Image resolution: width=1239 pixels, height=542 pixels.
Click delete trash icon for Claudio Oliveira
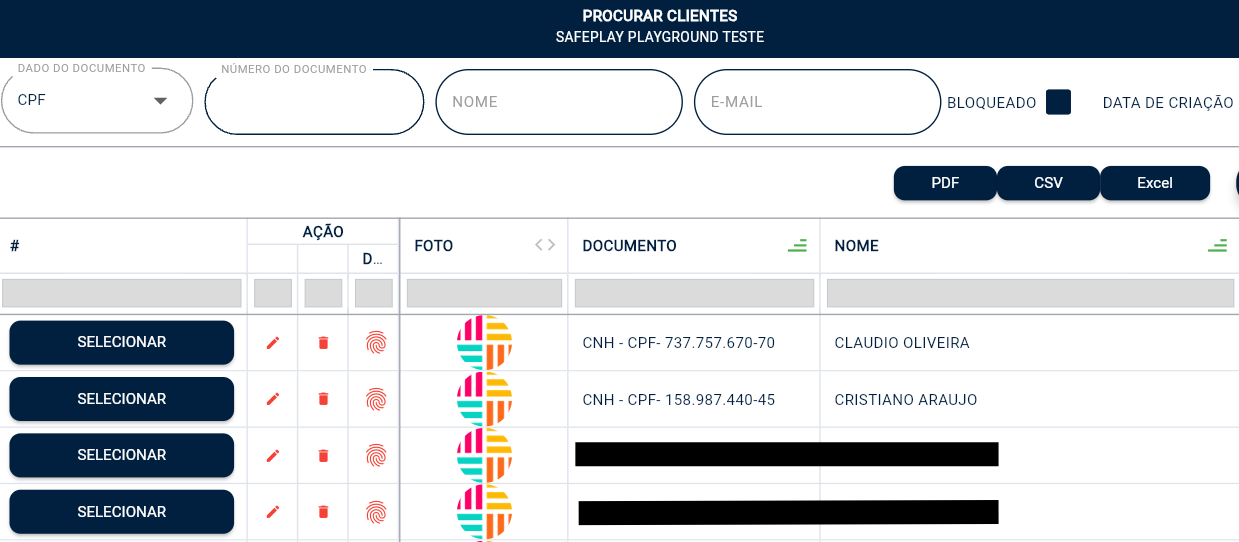click(x=323, y=343)
